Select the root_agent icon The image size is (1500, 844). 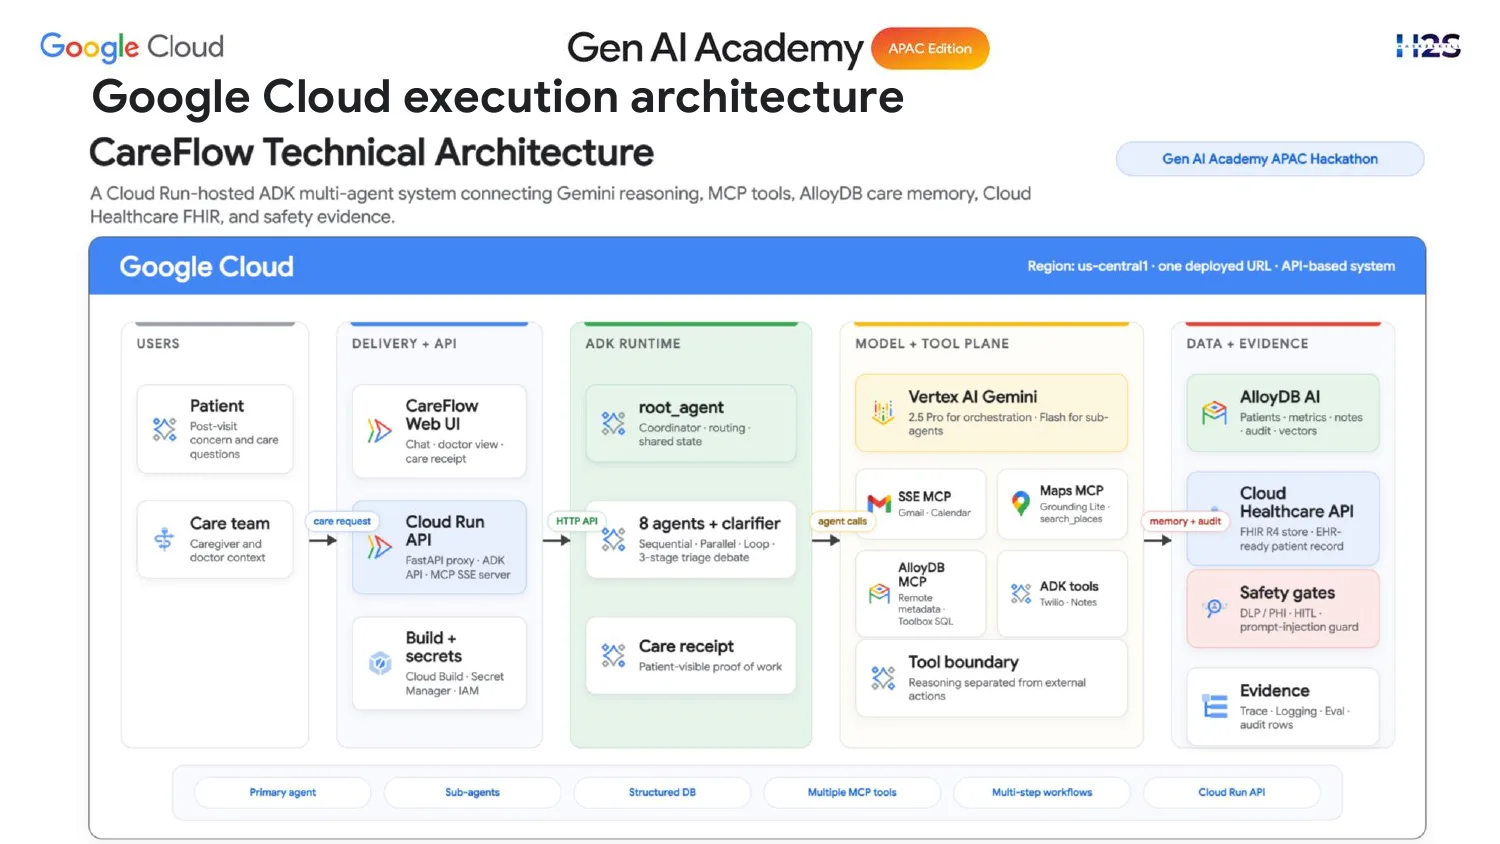tap(613, 423)
